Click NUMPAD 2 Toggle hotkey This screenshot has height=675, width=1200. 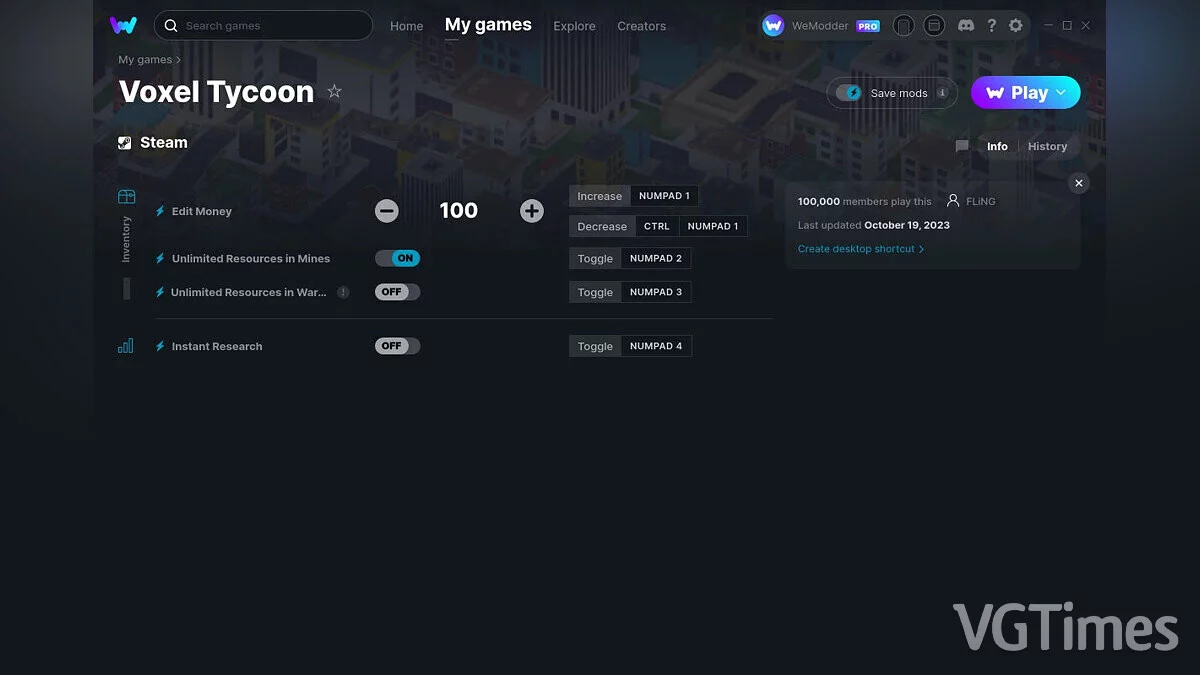[656, 258]
